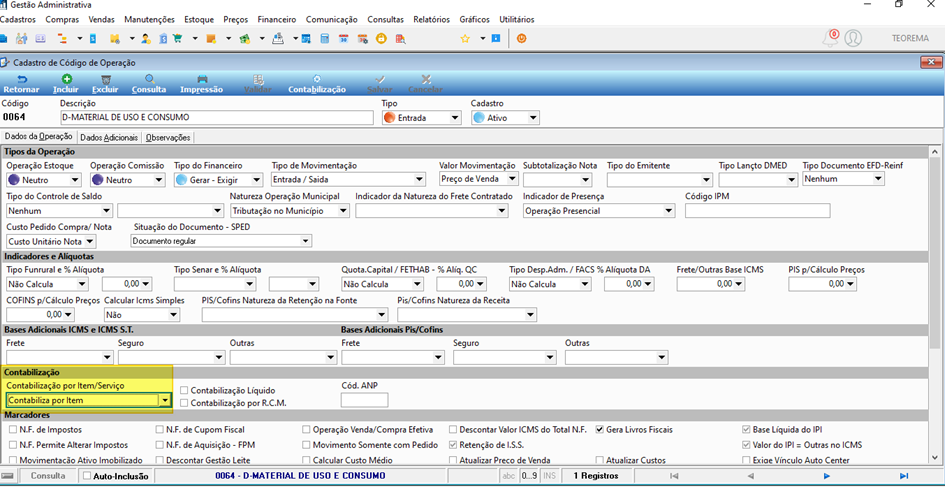Click the Validar icon
945x487 pixels.
click(x=257, y=79)
